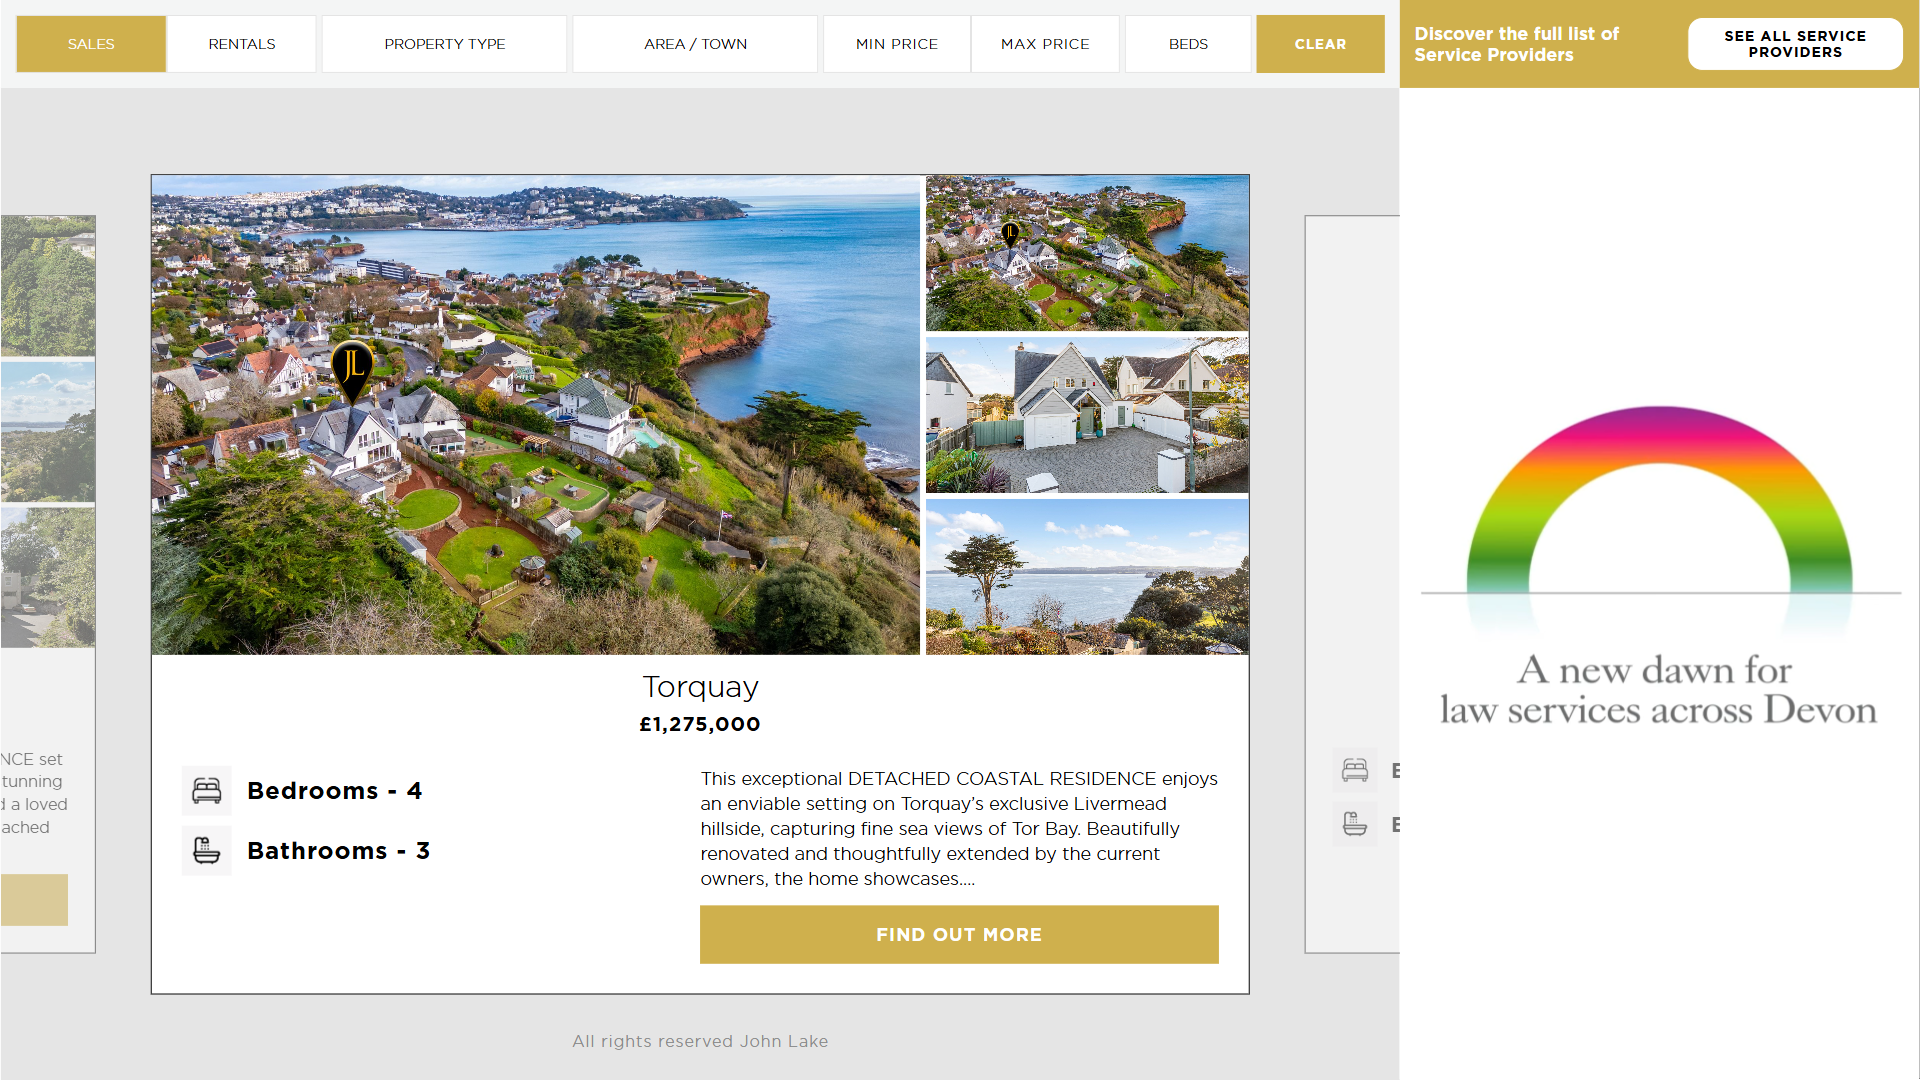This screenshot has height=1080, width=1920.
Task: Click the bed icon on next property card
Action: click(1355, 770)
